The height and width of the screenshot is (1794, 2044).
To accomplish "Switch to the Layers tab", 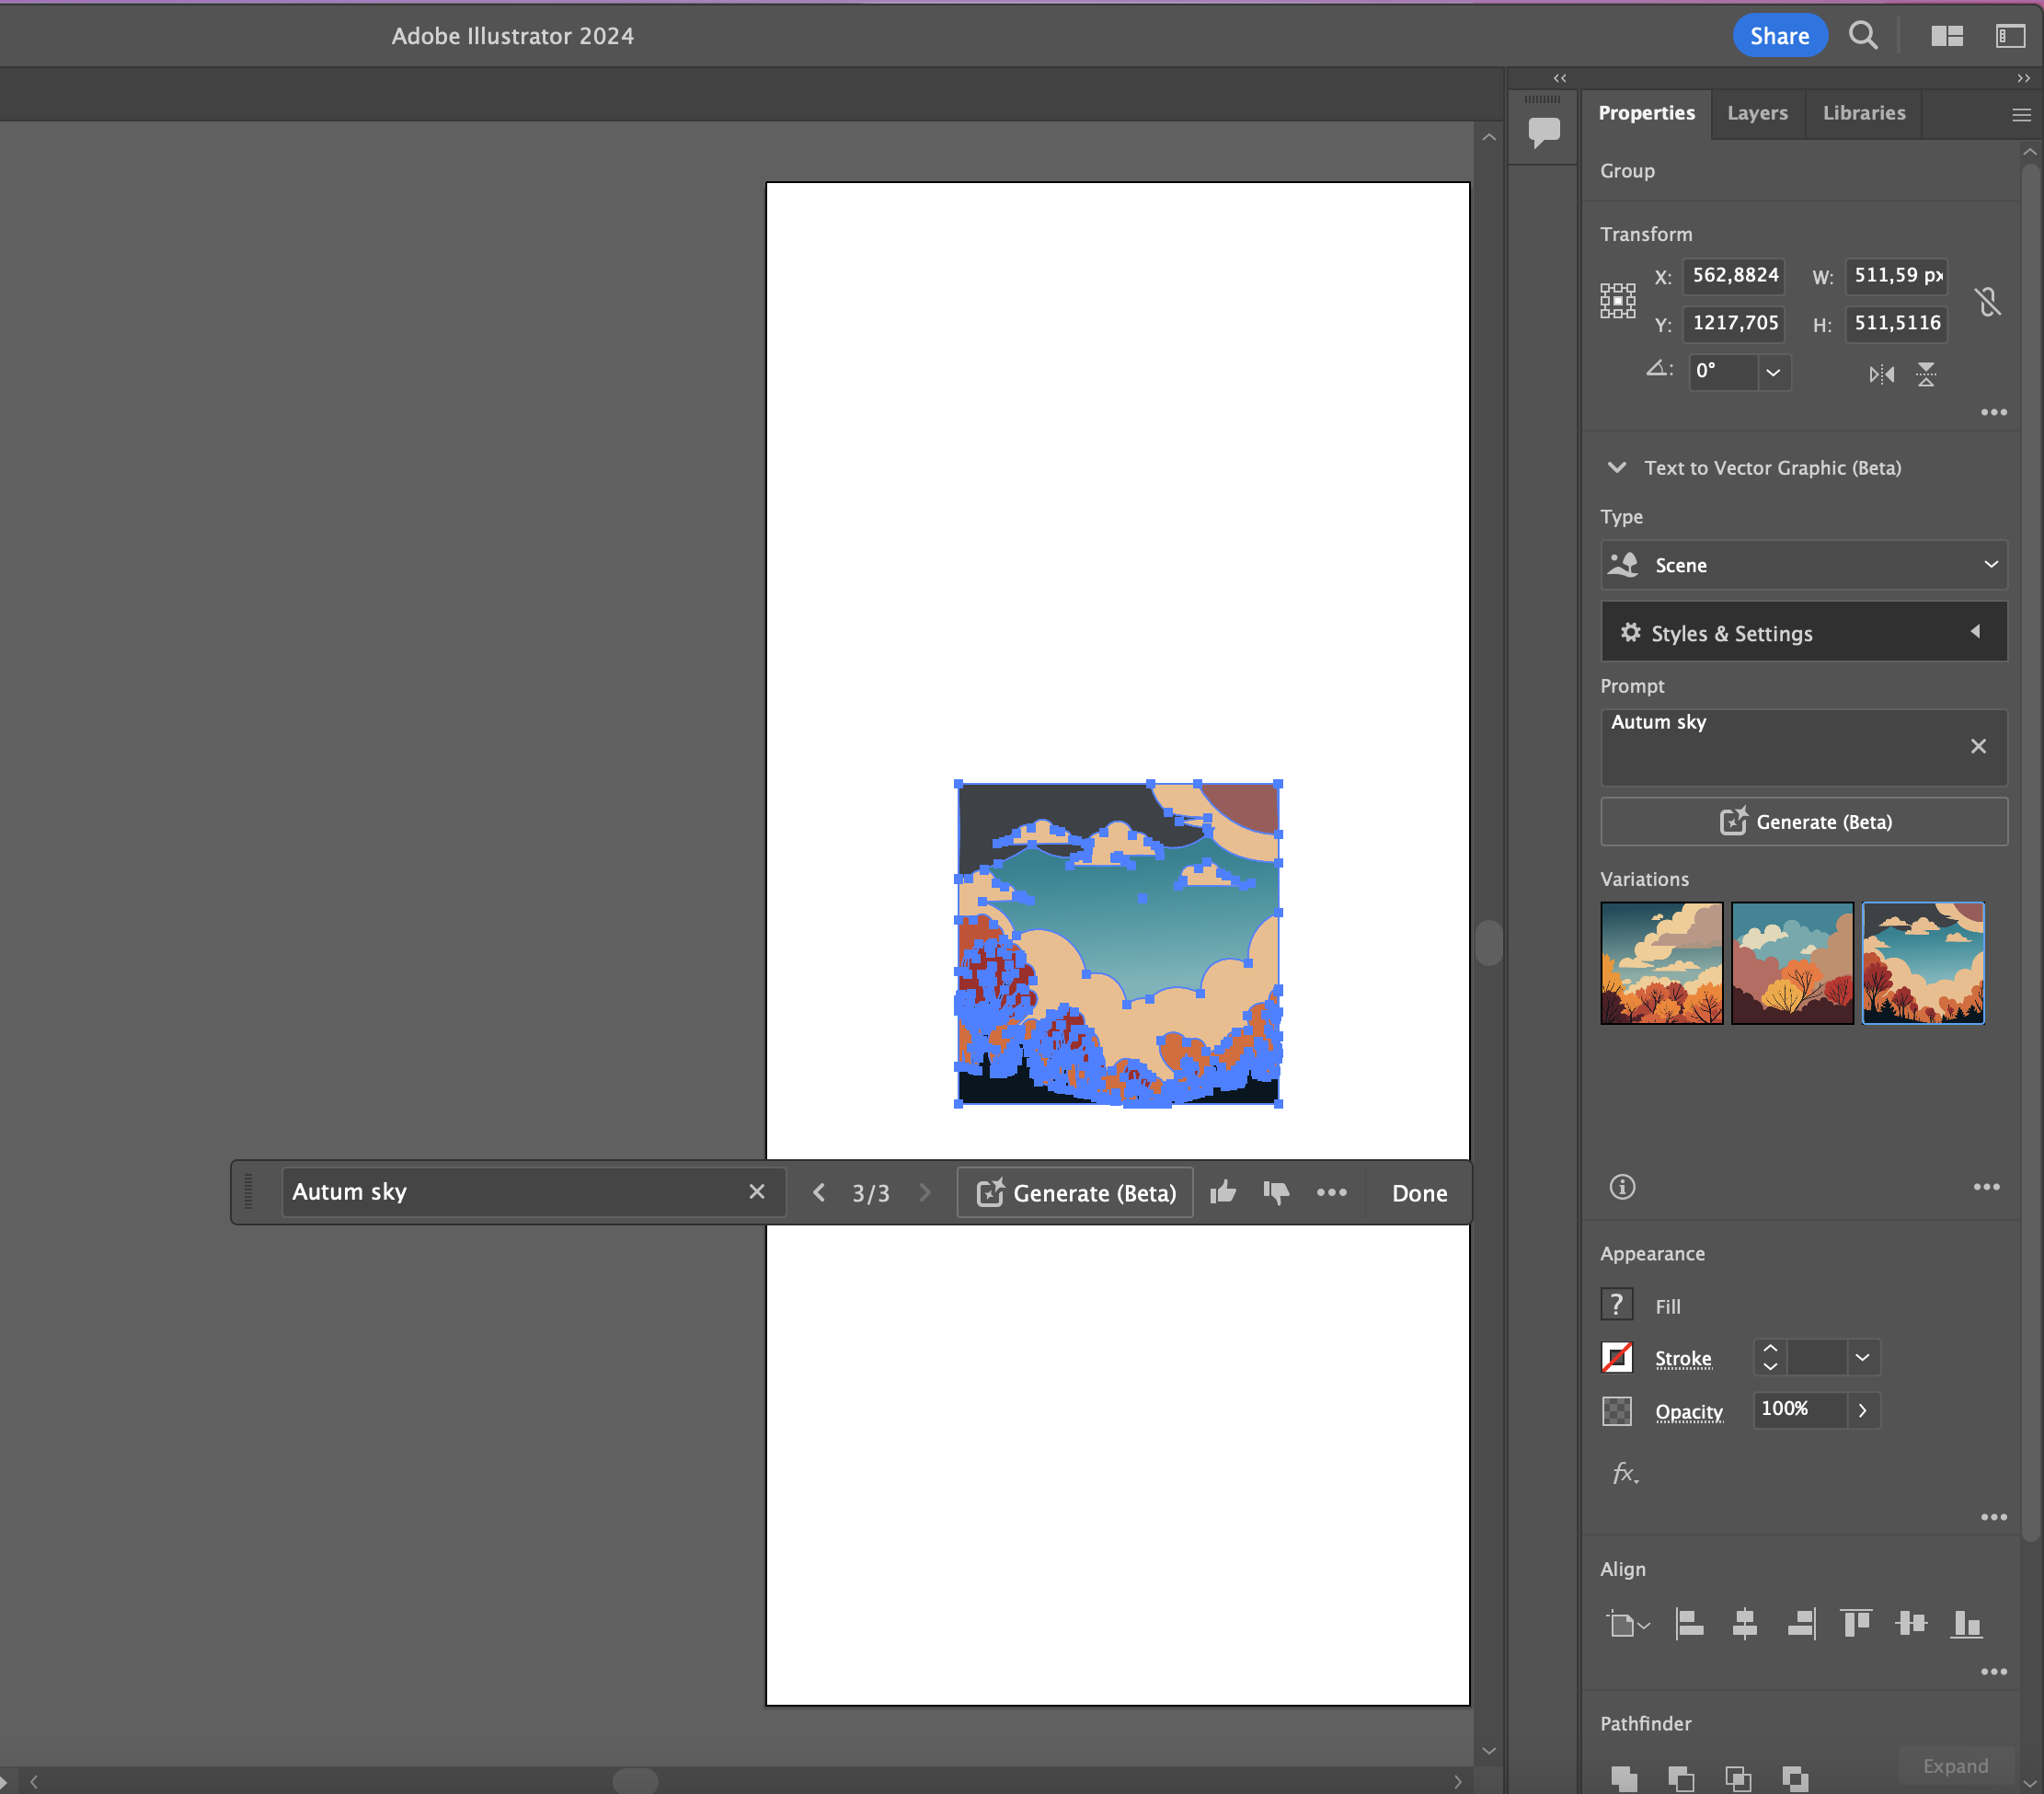I will click(x=1757, y=113).
